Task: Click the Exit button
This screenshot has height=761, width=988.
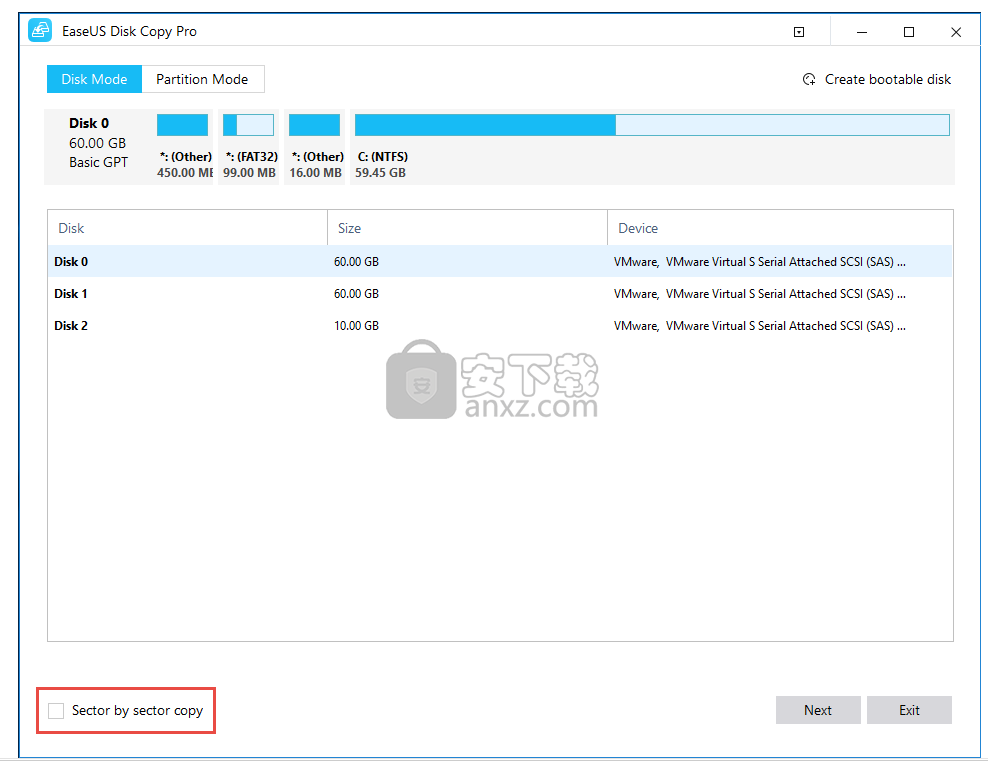Action: click(x=909, y=710)
